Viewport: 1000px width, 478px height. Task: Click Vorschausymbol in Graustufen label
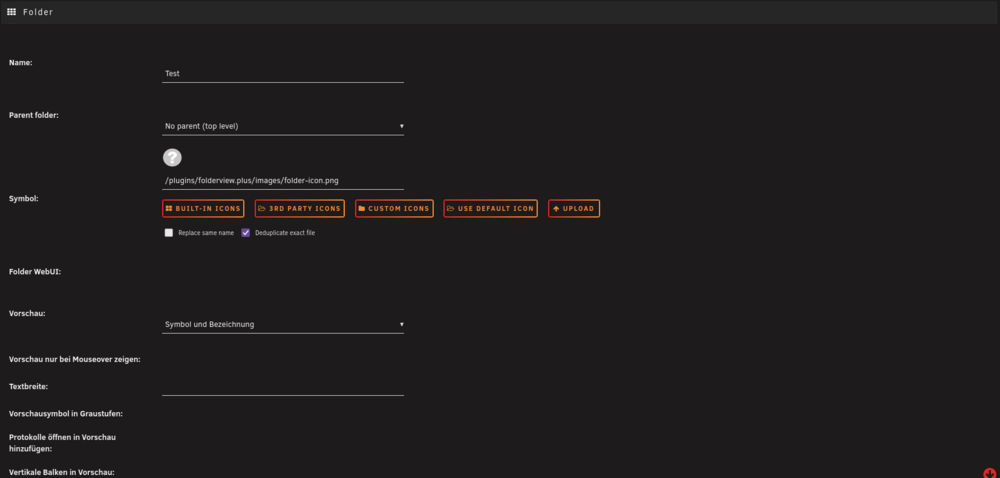pos(66,414)
